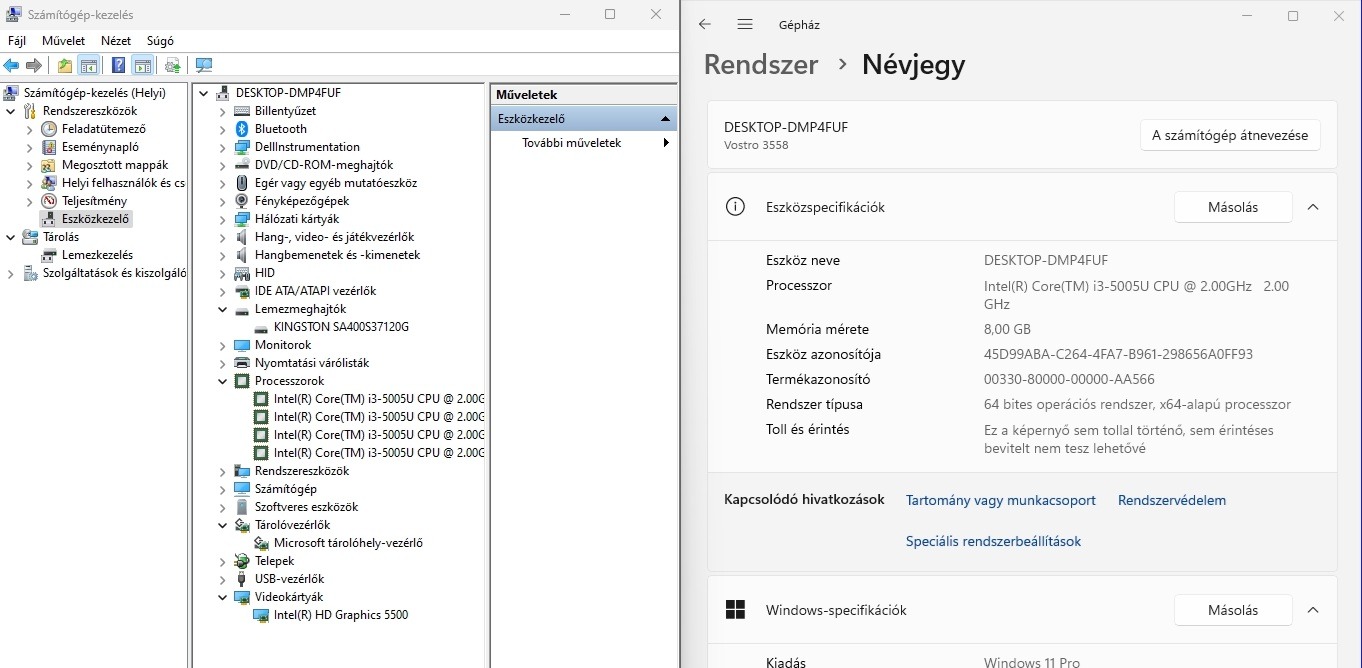Screen dimensions: 1362x668
Task: Collapse the Rendszereszközök node
Action: tap(10, 111)
